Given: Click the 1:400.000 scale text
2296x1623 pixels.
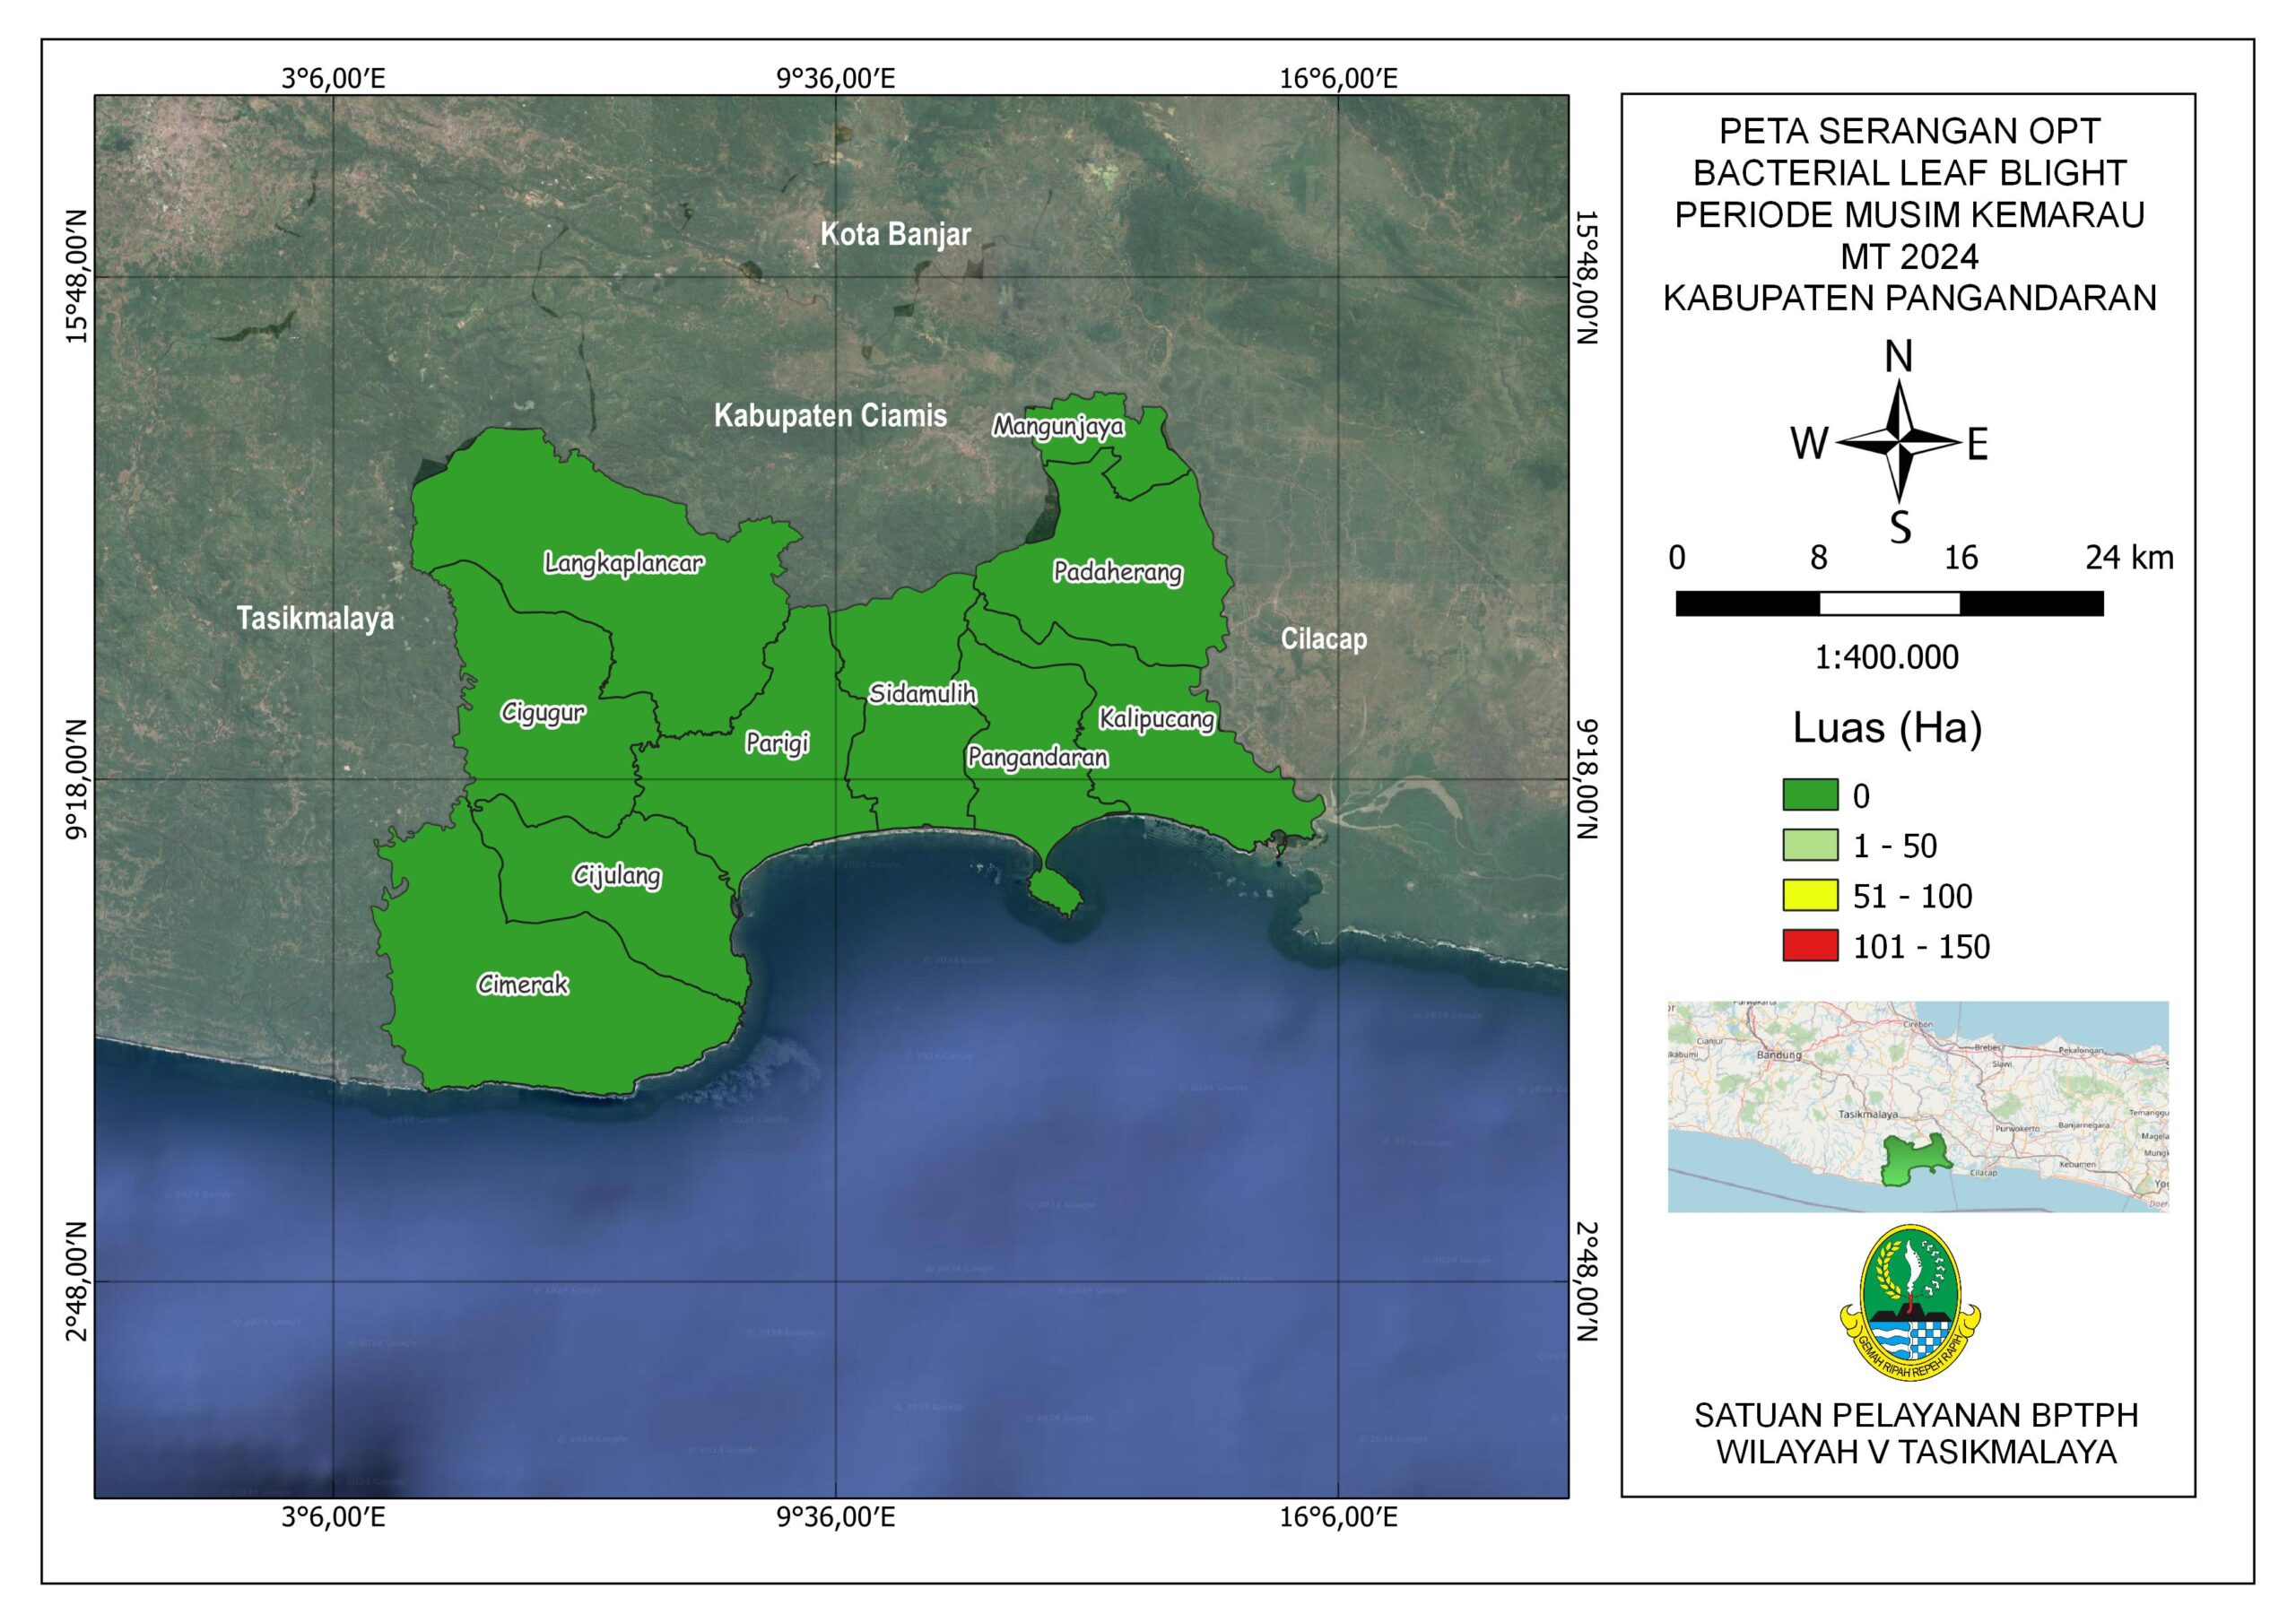Looking at the screenshot, I should click(1886, 657).
